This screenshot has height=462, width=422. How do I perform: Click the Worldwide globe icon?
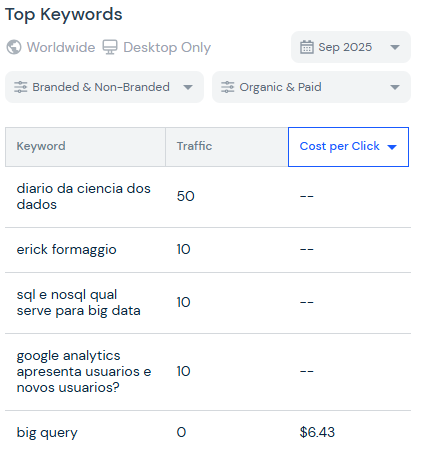pos(14,47)
